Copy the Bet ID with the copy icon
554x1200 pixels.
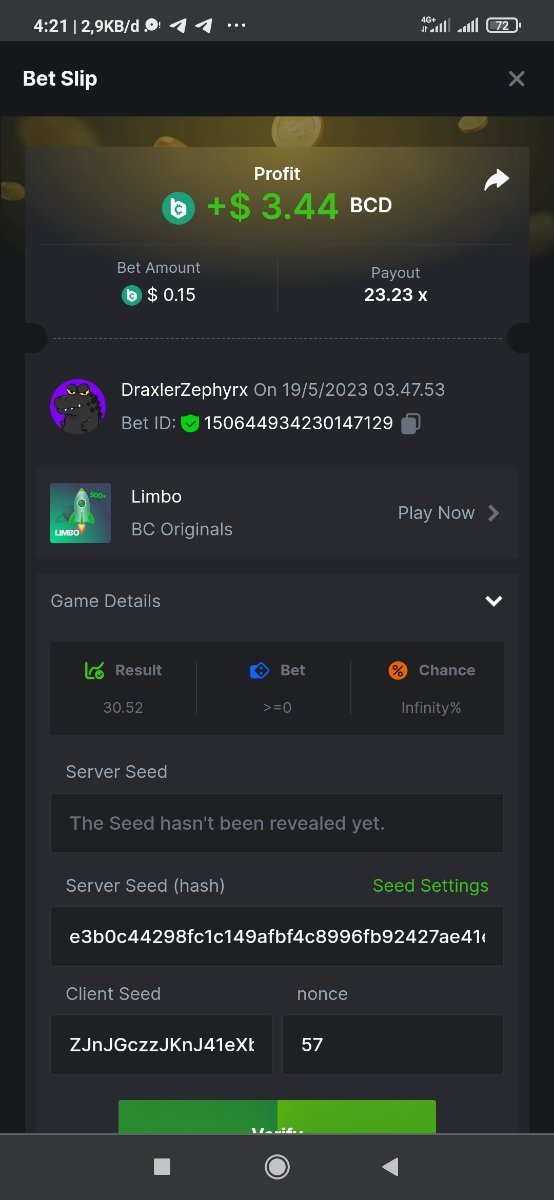click(x=410, y=424)
